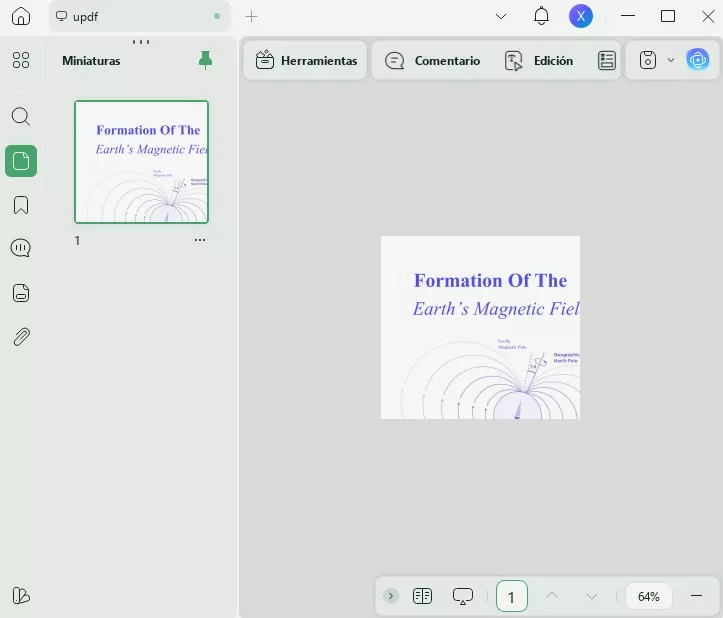Screen dimensions: 723x618
Task: Open page 1 thumbnail options menu
Action: [200, 240]
